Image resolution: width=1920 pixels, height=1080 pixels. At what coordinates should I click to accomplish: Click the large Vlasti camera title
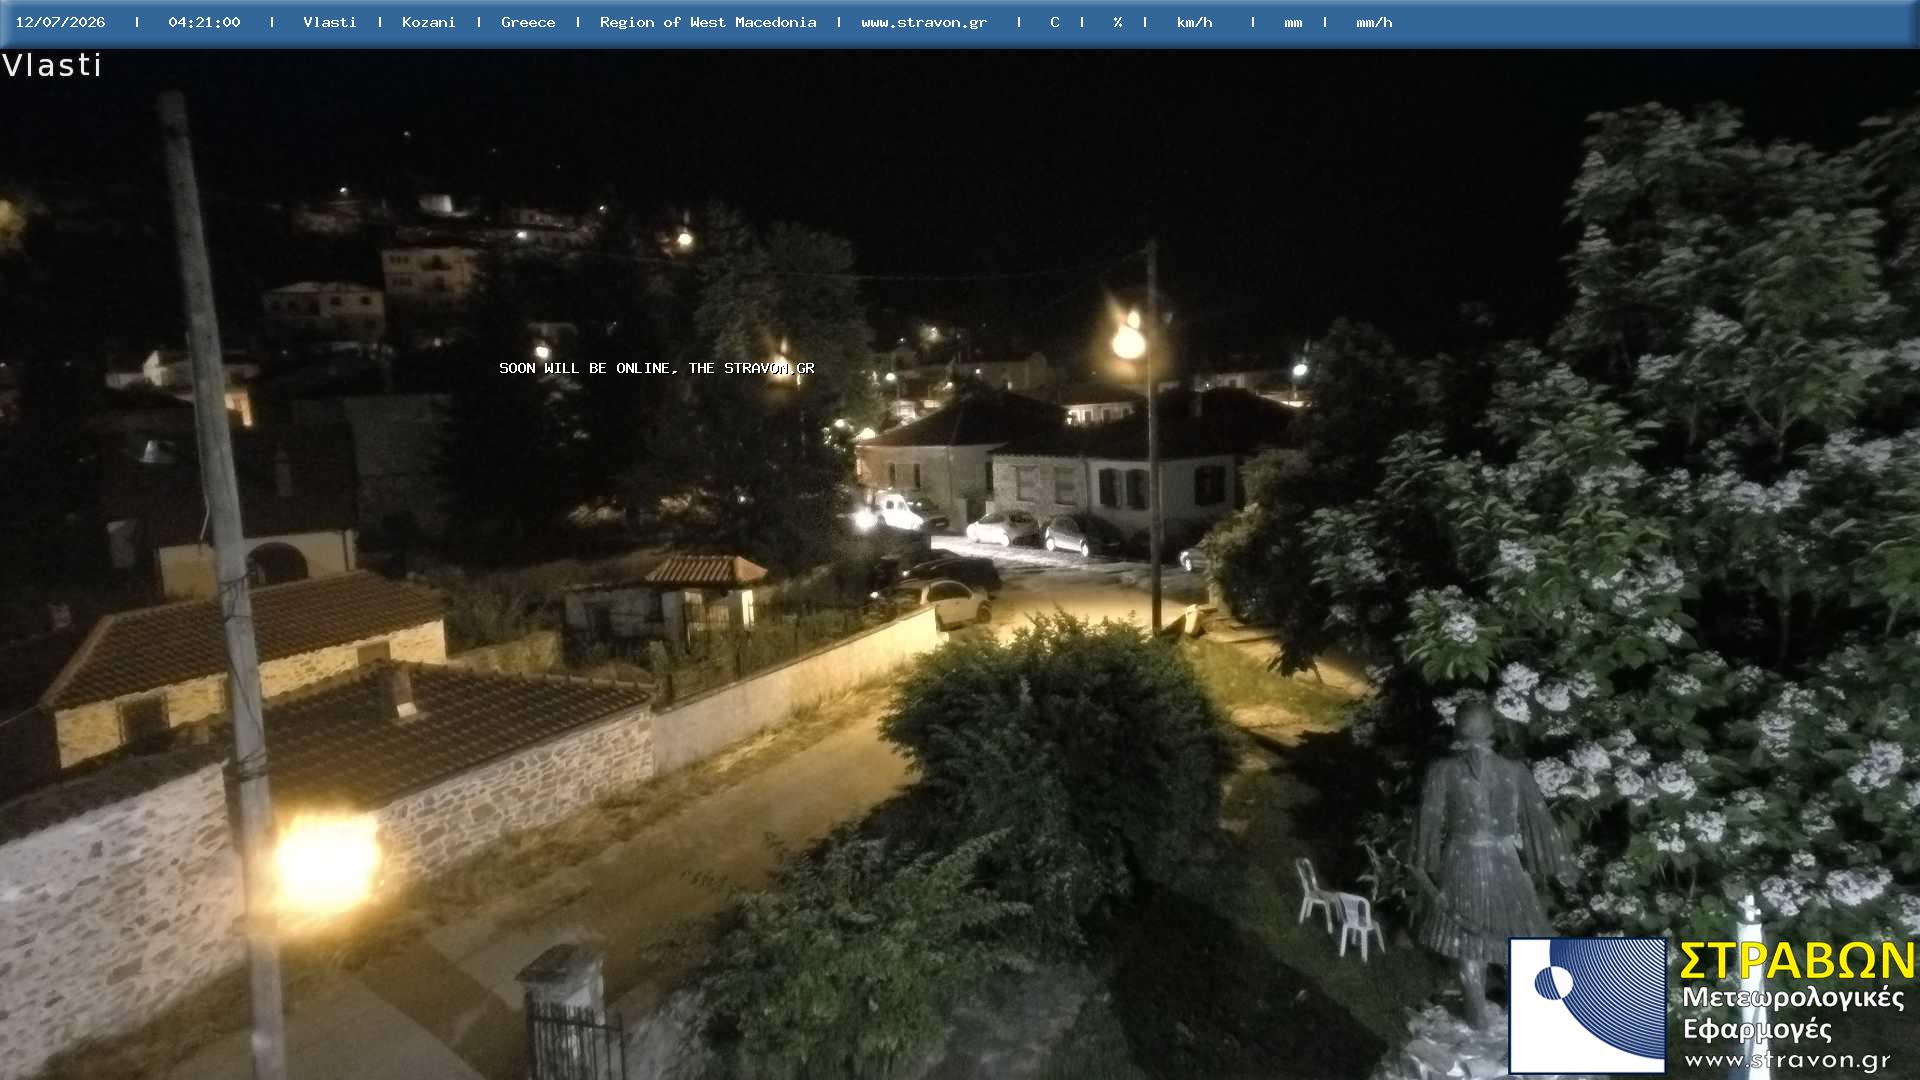[x=52, y=65]
